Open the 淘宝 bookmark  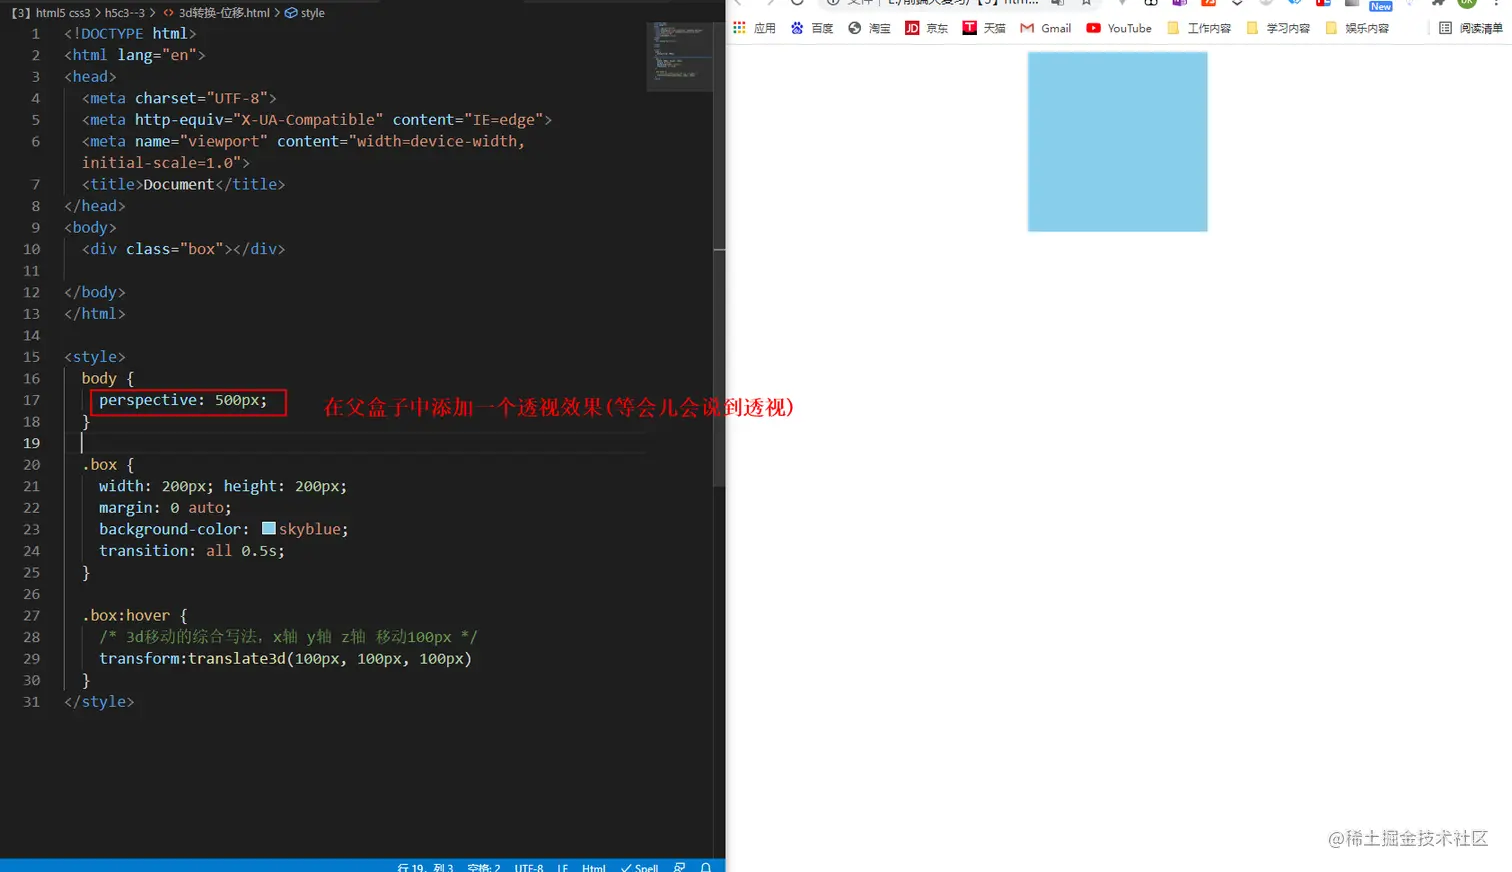[869, 28]
